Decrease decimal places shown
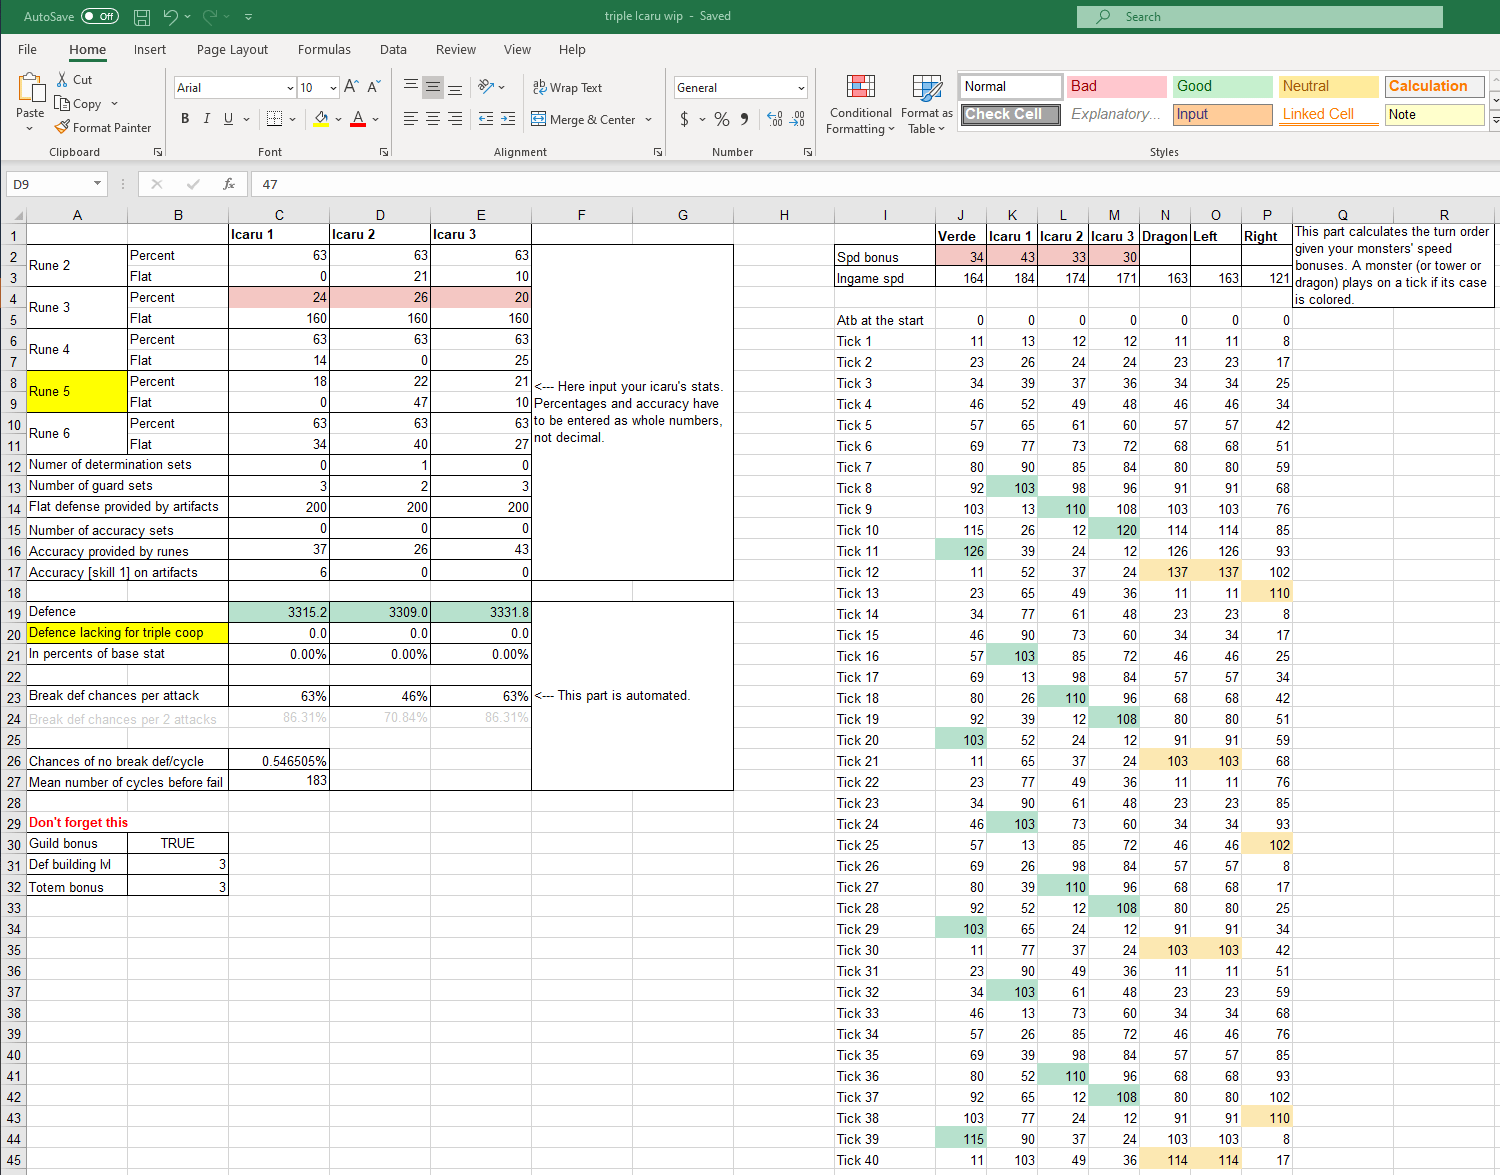 (797, 119)
